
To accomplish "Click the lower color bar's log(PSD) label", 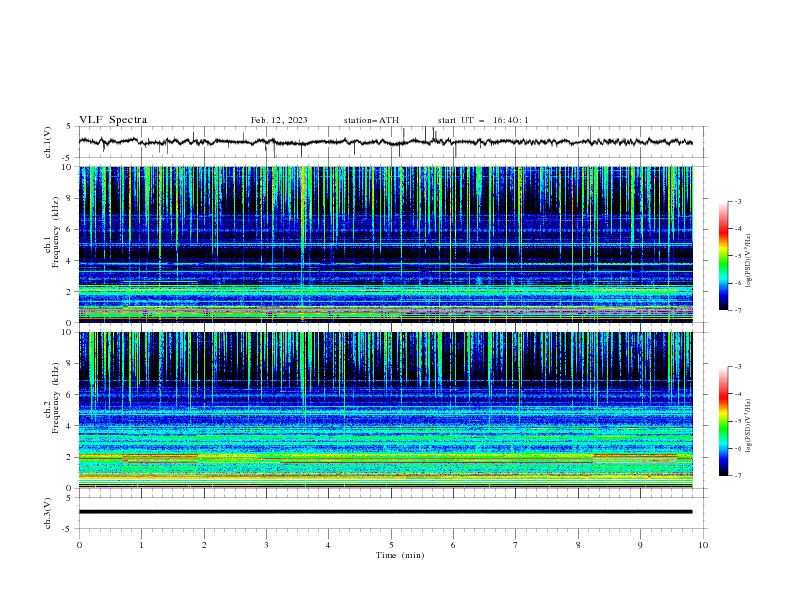I will (x=749, y=425).
